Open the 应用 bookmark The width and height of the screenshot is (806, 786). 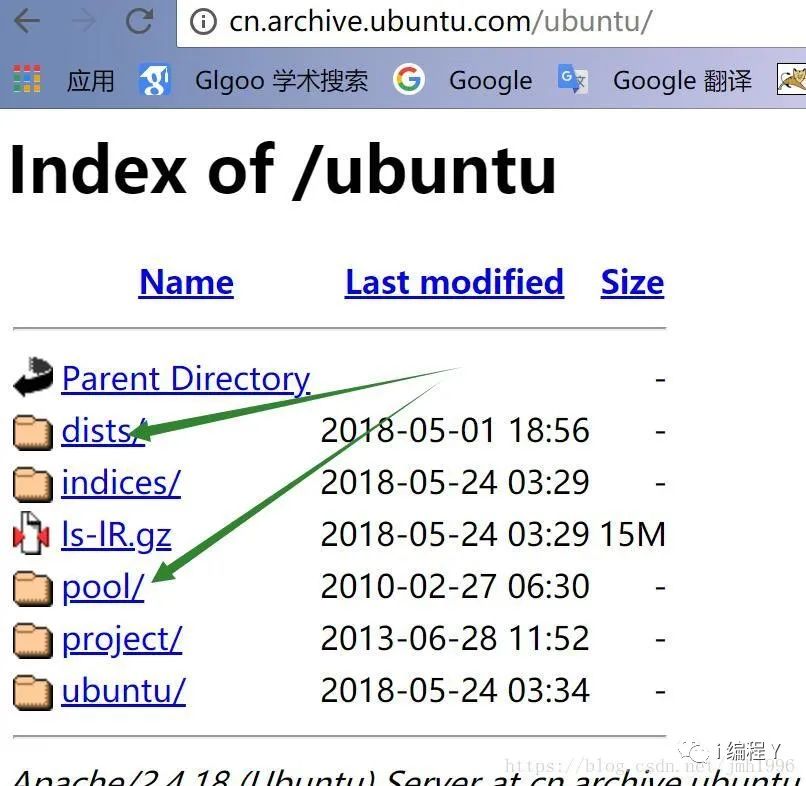90,81
